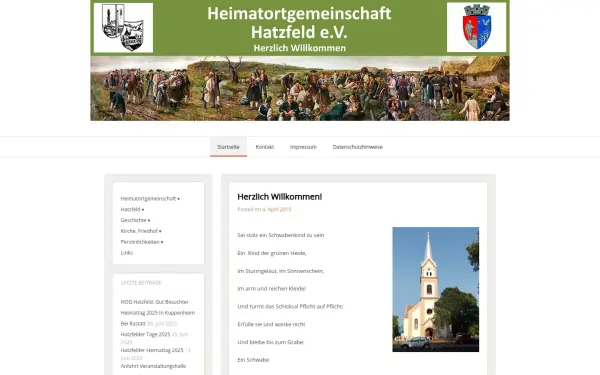This screenshot has width=600, height=375.
Task: Open the church tower photo
Action: pyautogui.click(x=435, y=290)
